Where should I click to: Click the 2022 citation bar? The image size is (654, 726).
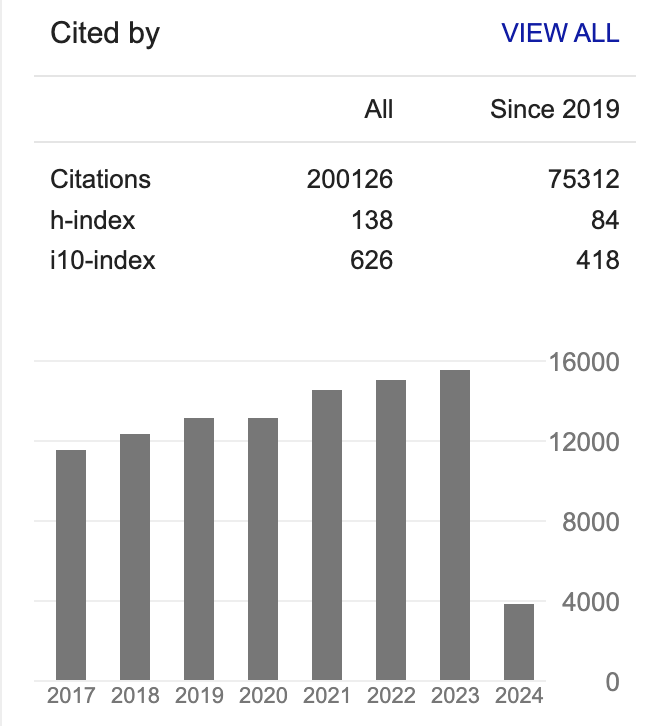[x=391, y=530]
